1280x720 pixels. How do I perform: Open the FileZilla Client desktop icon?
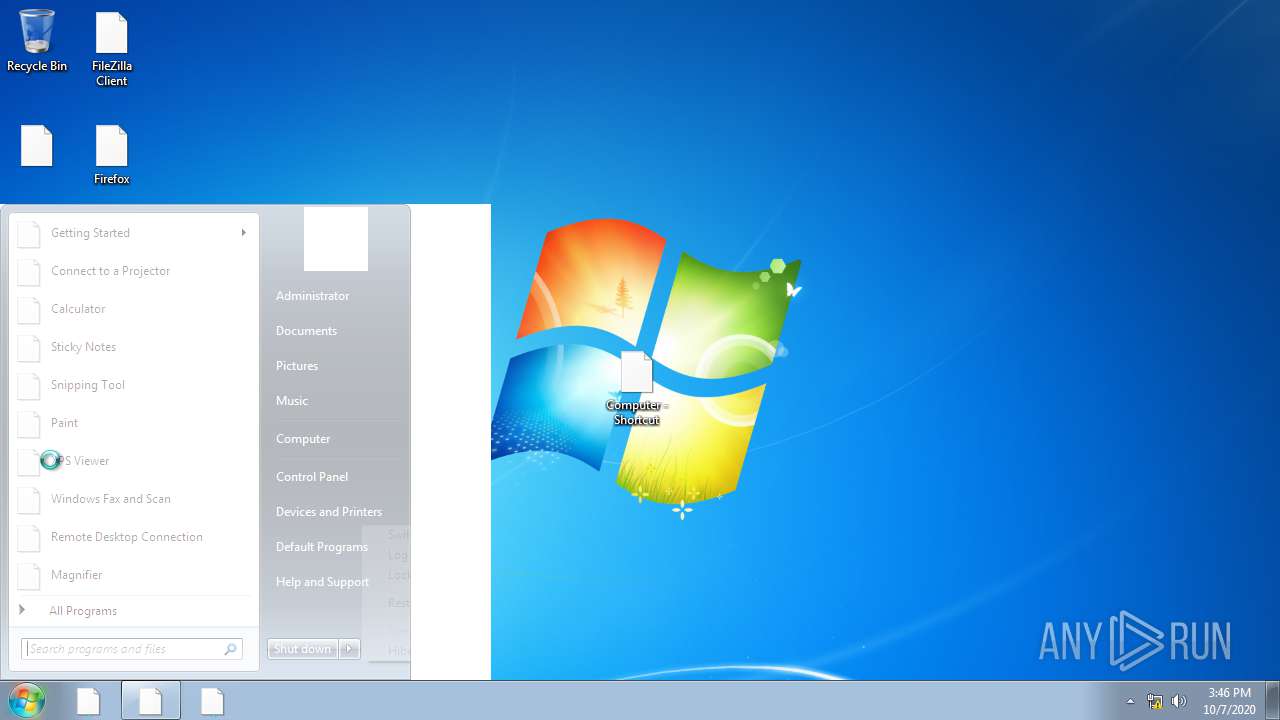click(112, 49)
